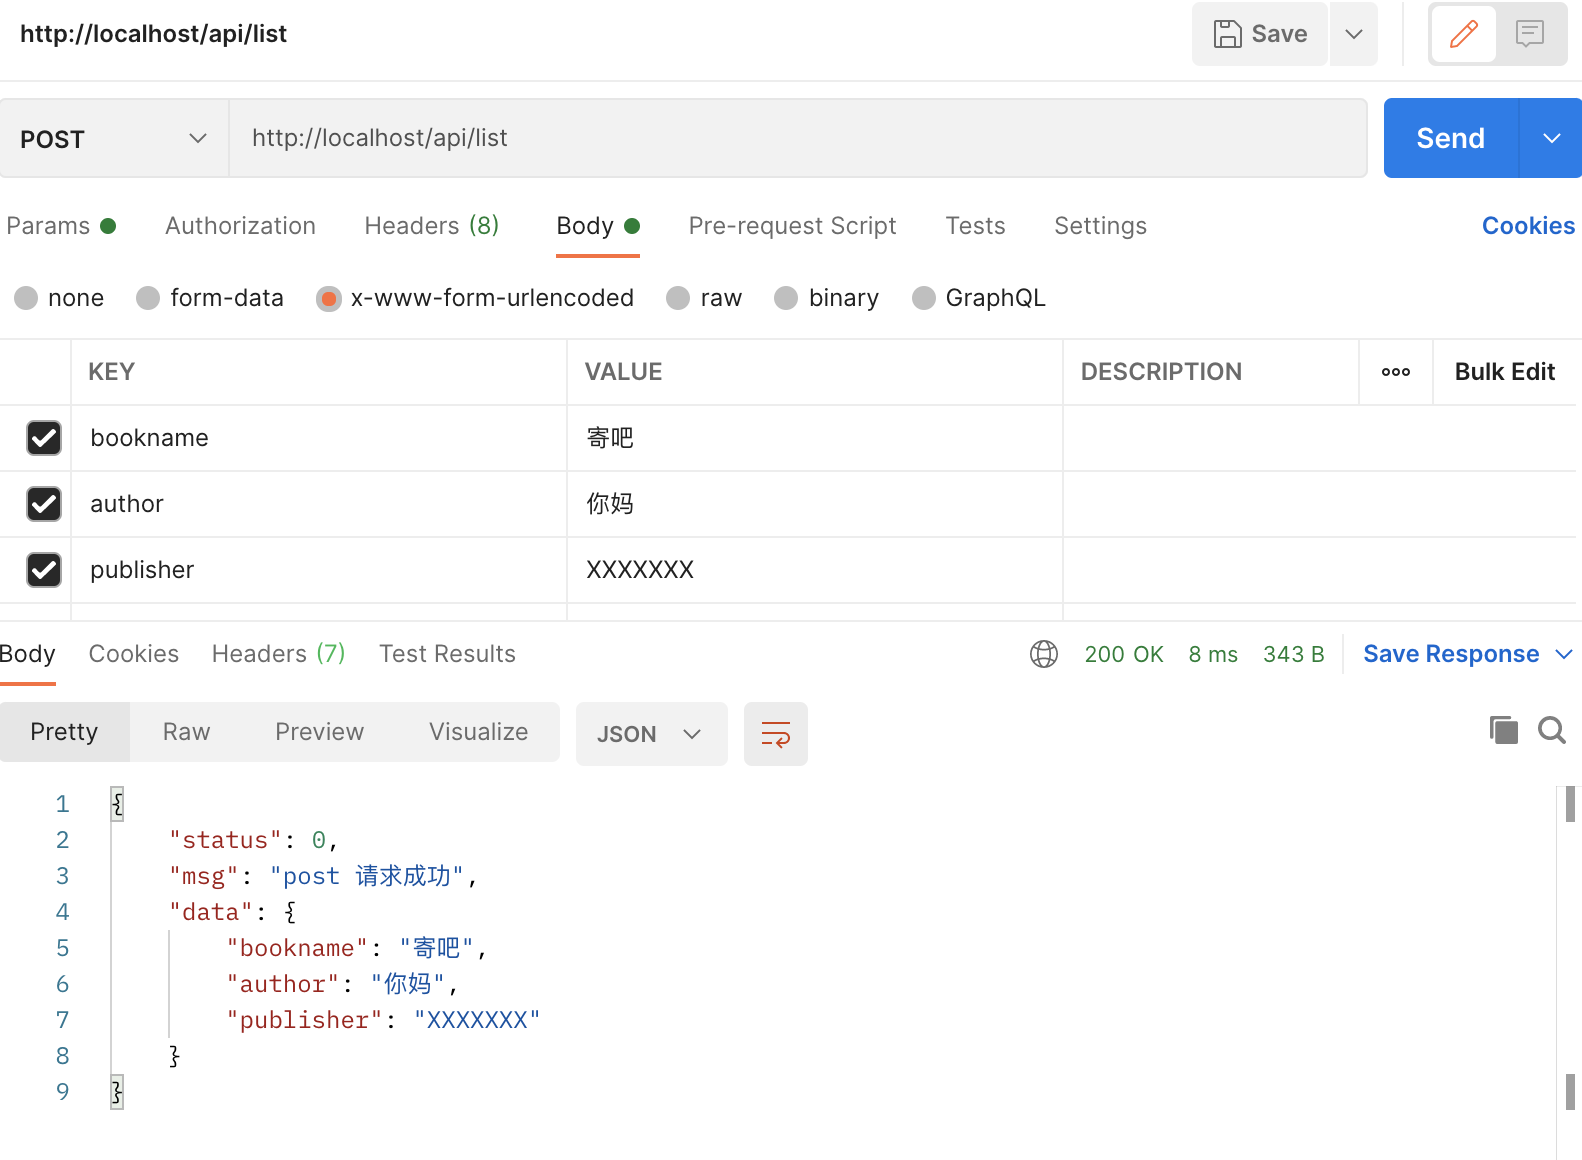Select the GraphQL radio button
This screenshot has width=1582, height=1160.
point(924,298)
